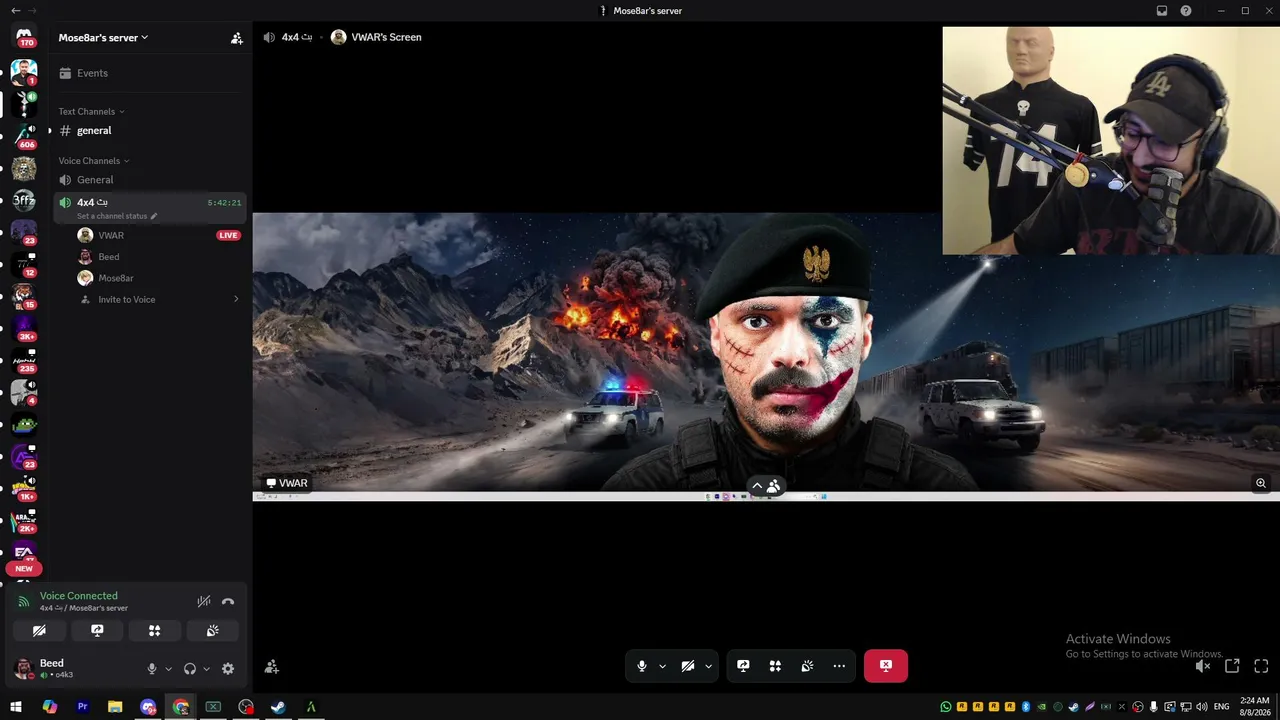Collapse stream view with the up chevron

pos(757,486)
